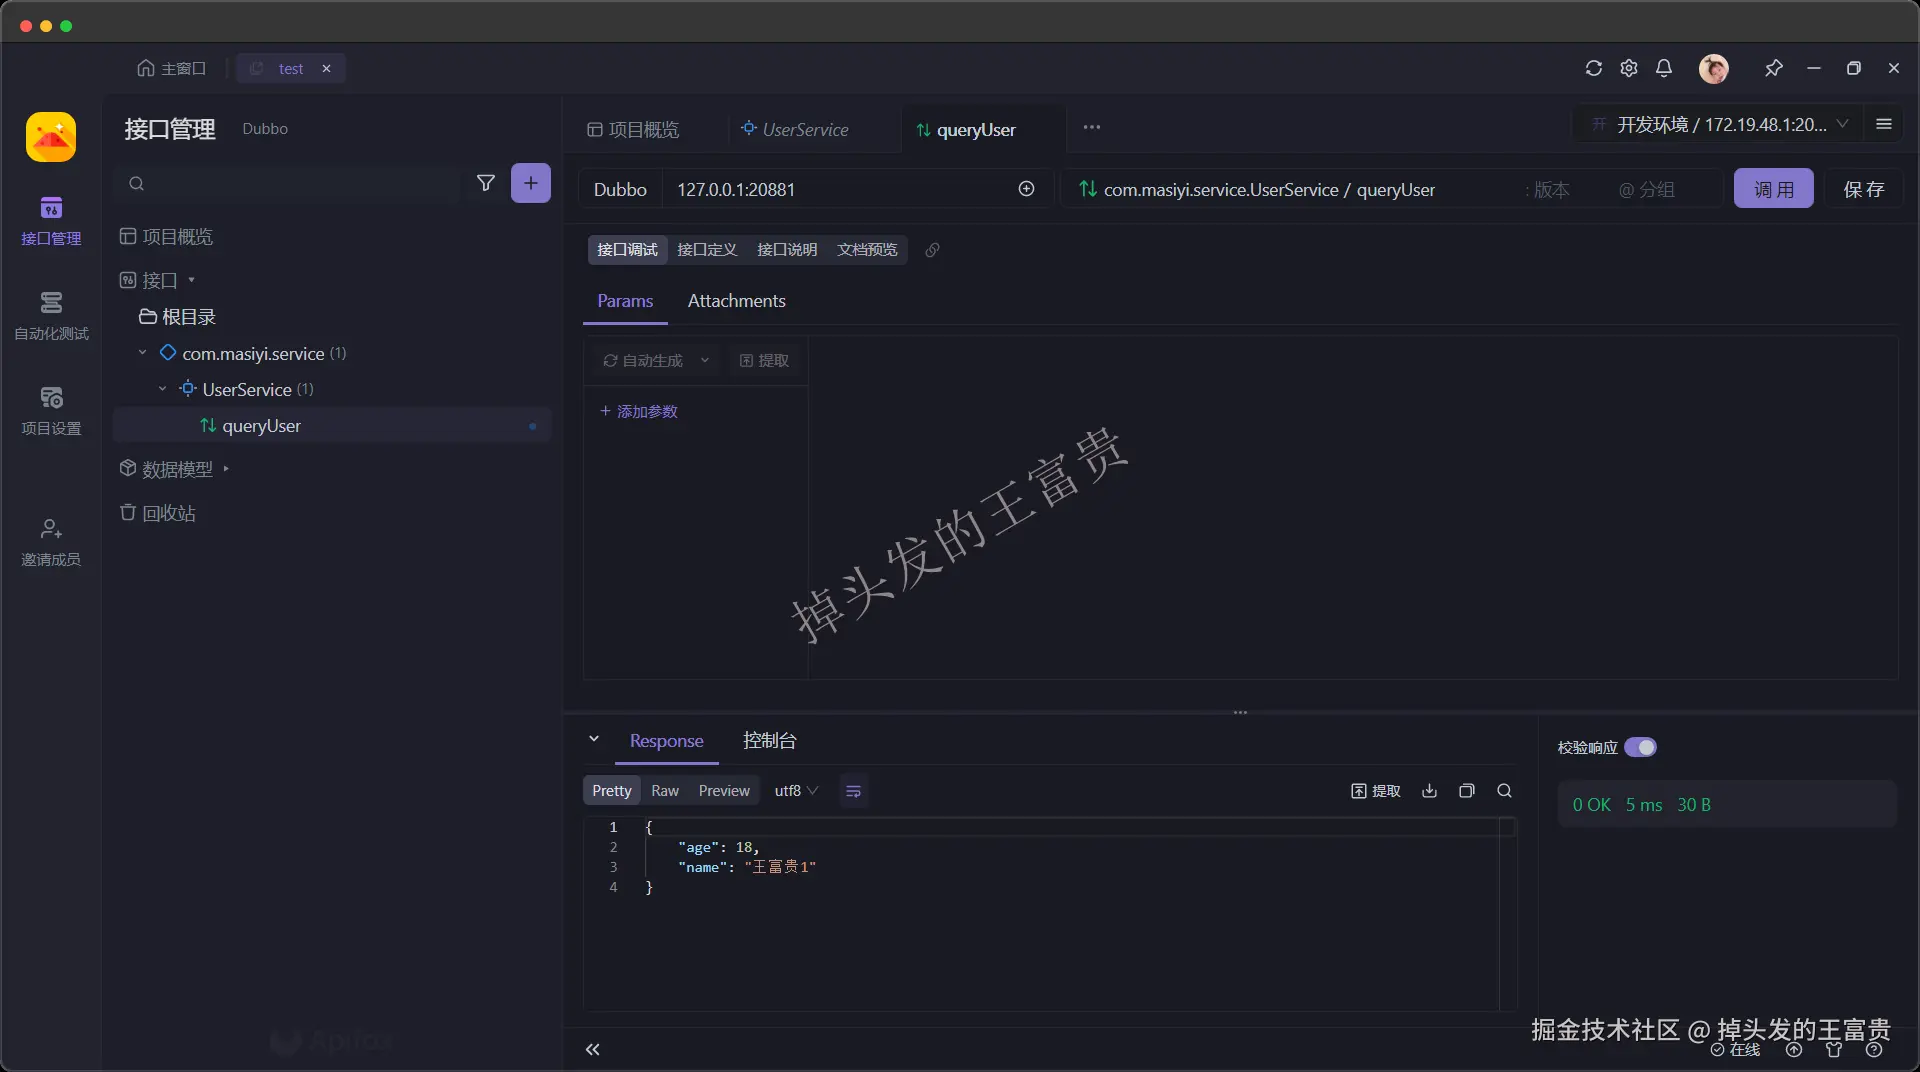1920x1072 pixels.
Task: Click the 保存 save button
Action: (1864, 189)
